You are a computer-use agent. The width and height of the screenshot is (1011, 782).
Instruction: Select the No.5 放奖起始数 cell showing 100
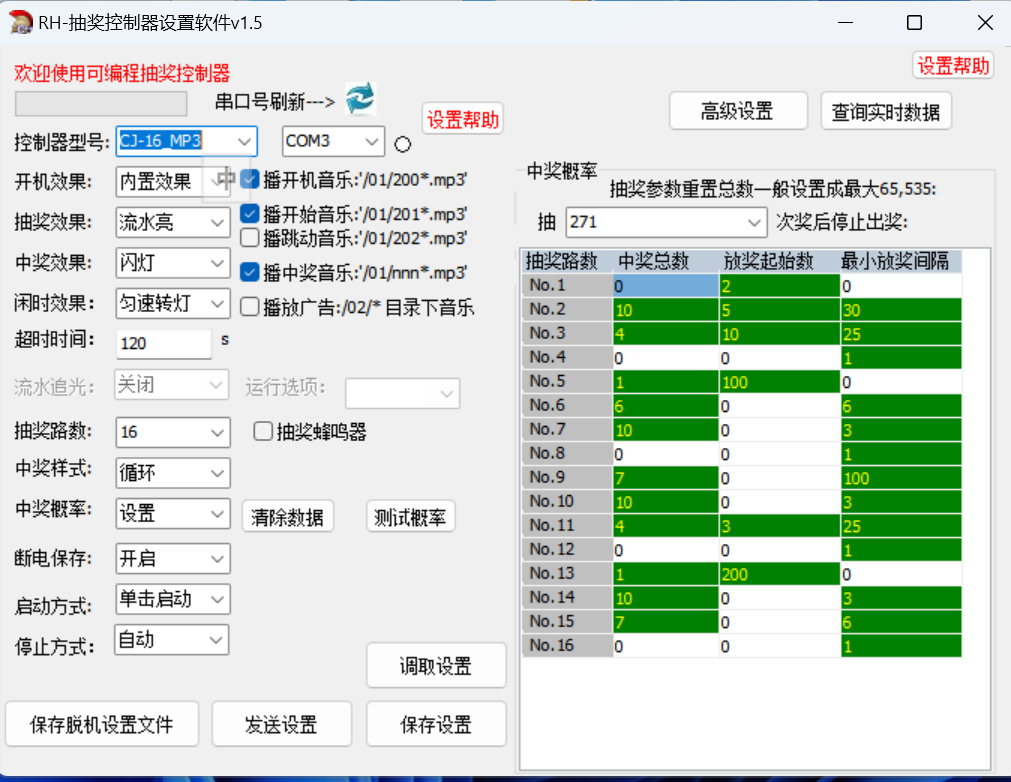pos(778,381)
